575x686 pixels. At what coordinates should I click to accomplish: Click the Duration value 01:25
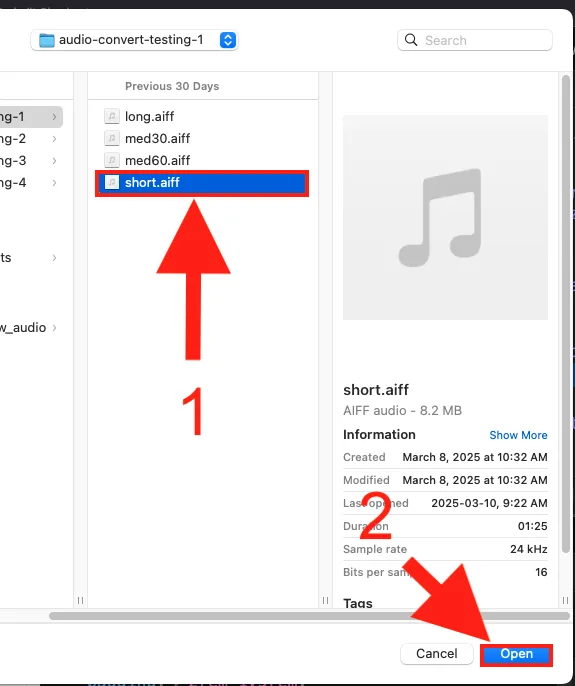point(533,526)
